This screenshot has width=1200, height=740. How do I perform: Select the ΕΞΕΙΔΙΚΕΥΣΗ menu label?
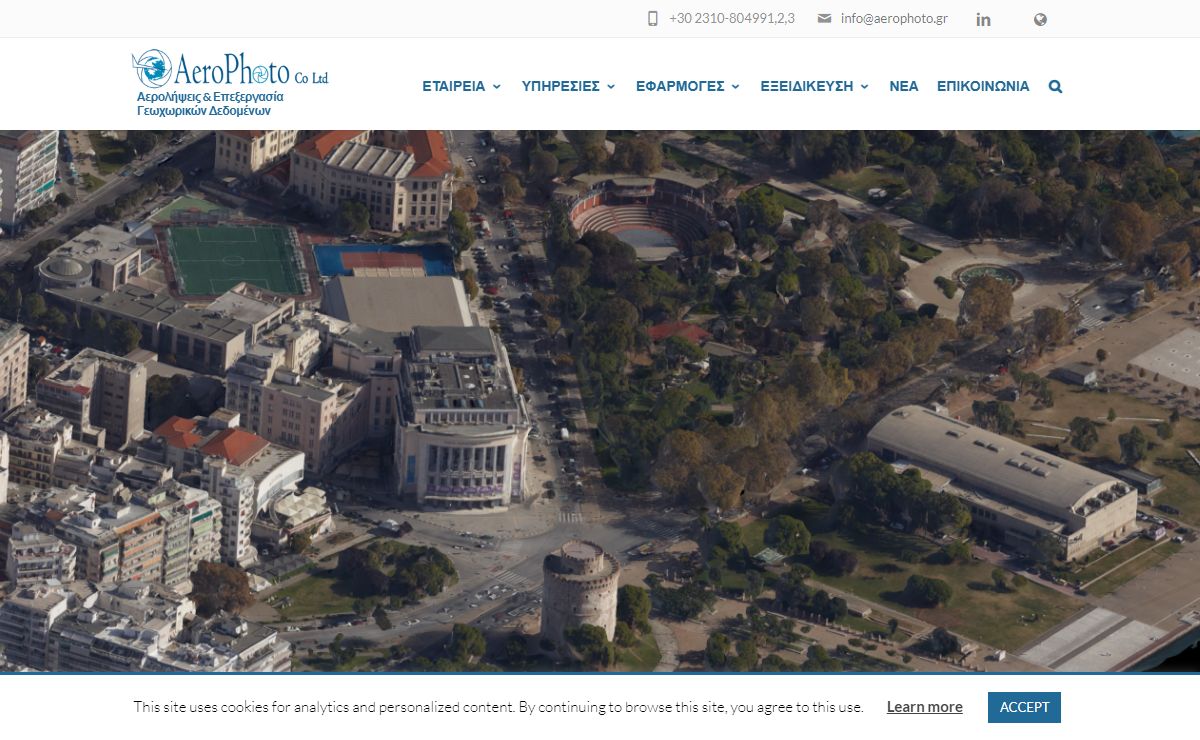tap(806, 87)
